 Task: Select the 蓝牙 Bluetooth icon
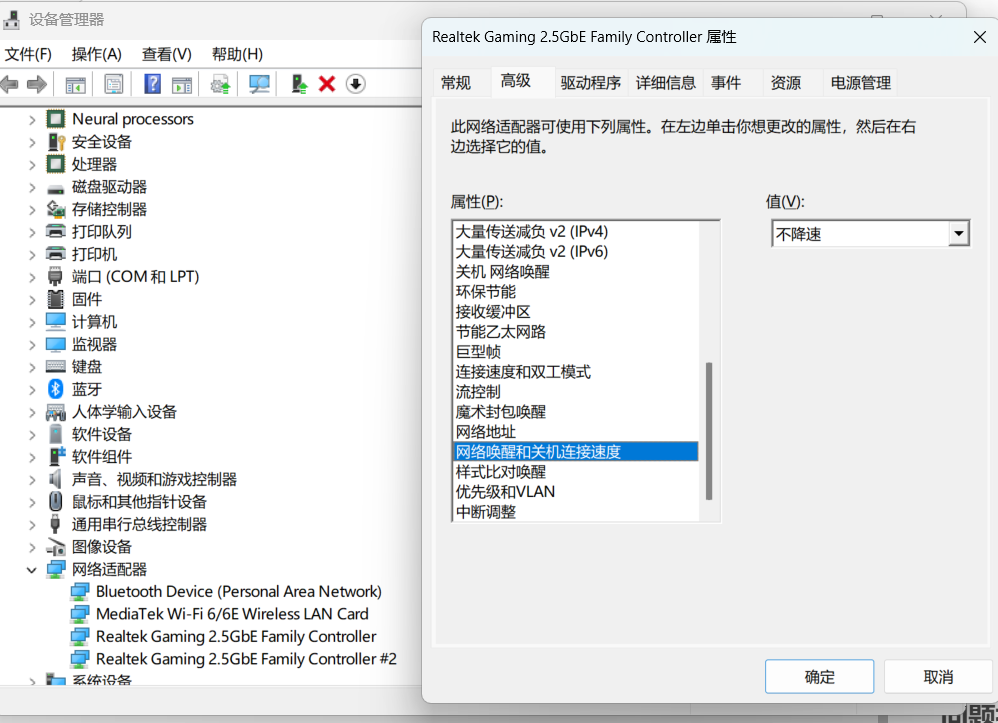(x=56, y=389)
